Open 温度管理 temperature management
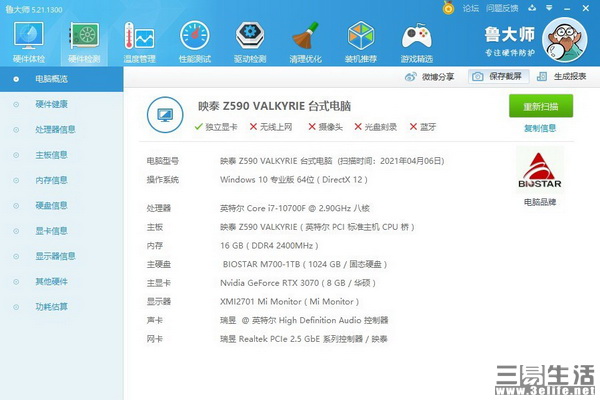This screenshot has height=400, width=600. click(139, 42)
